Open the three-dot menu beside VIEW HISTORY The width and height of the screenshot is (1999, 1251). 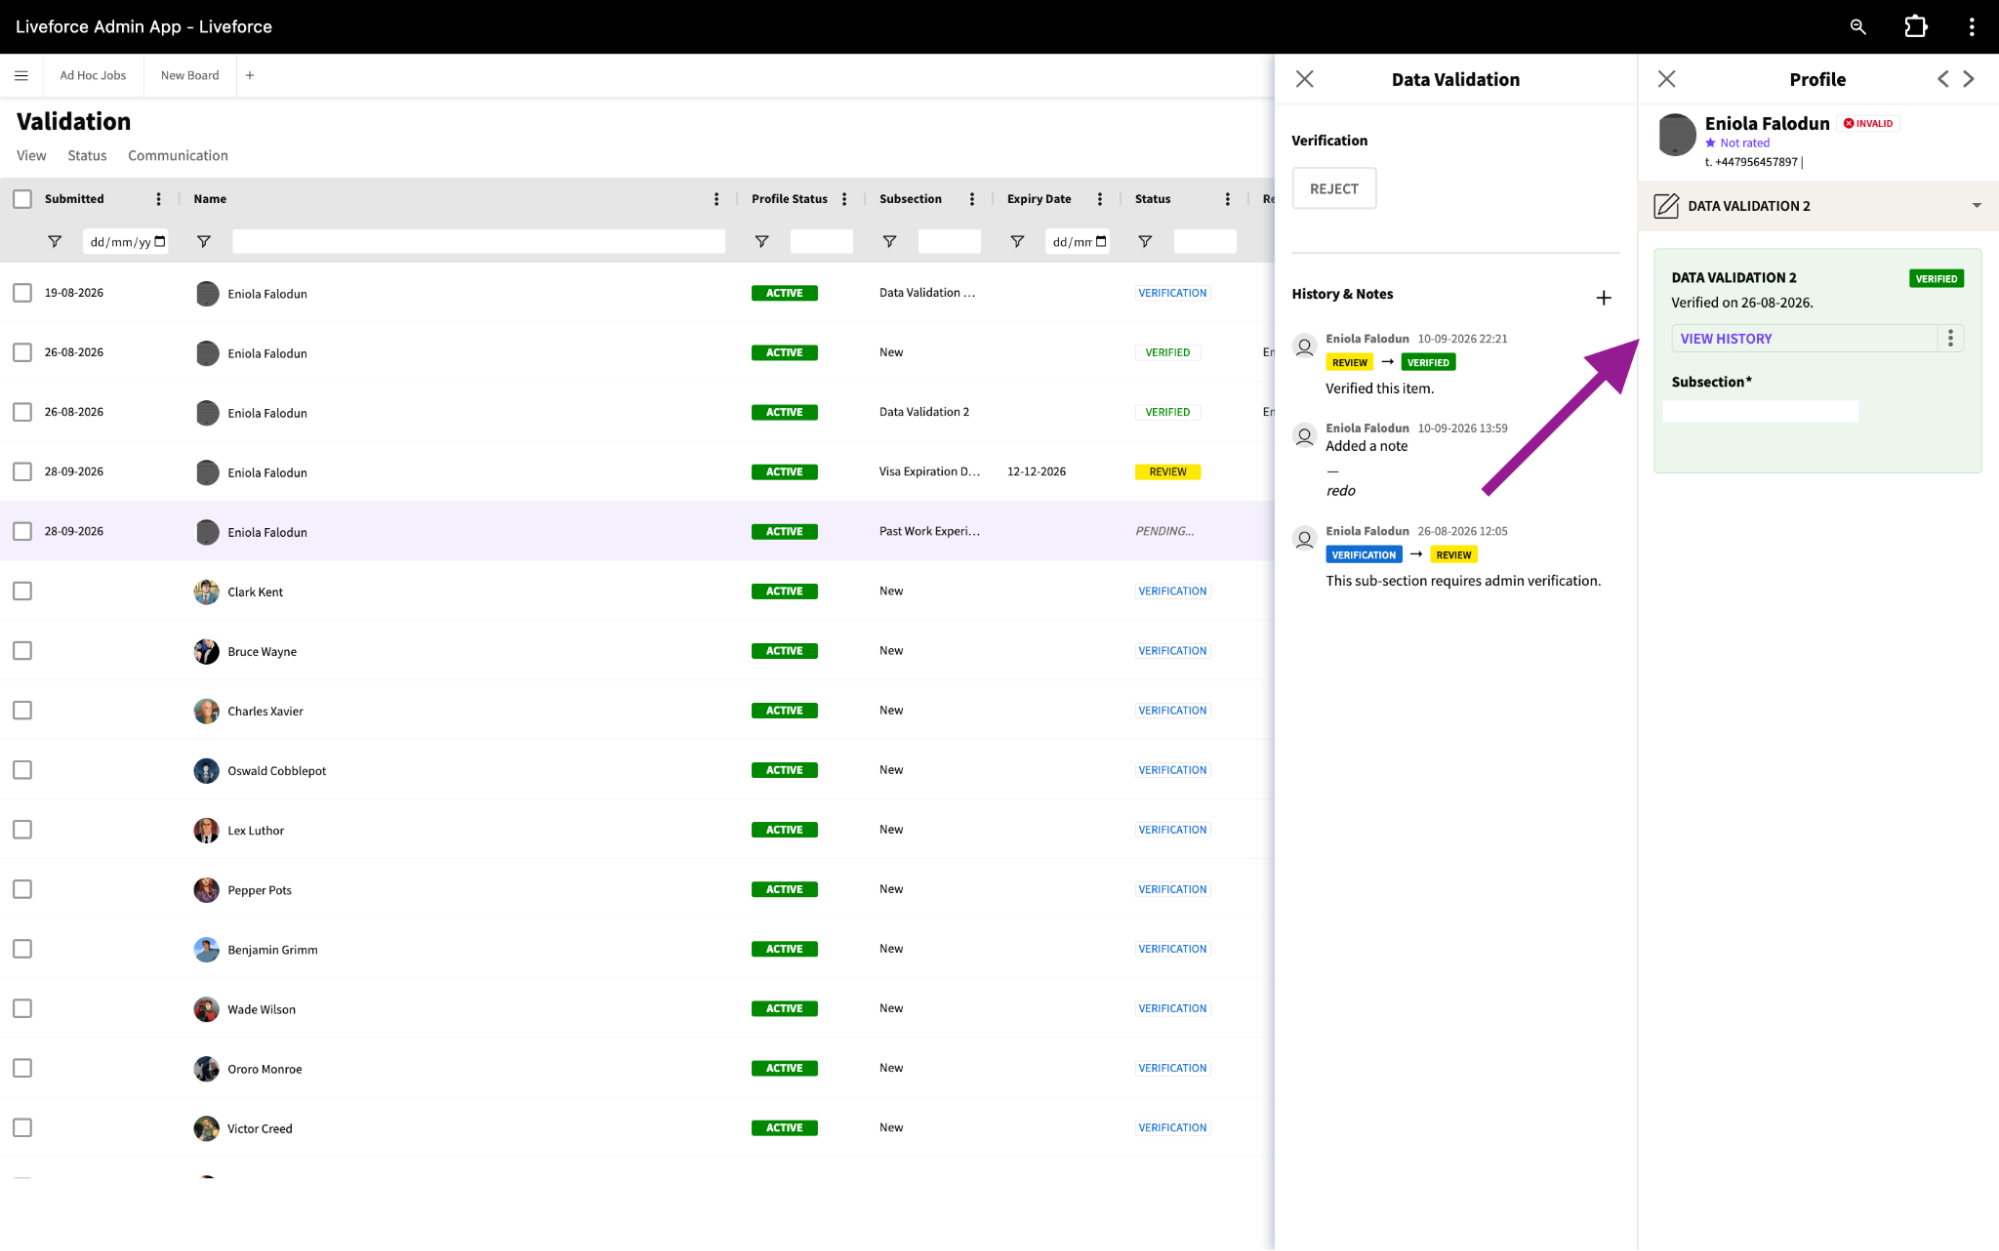(x=1950, y=339)
